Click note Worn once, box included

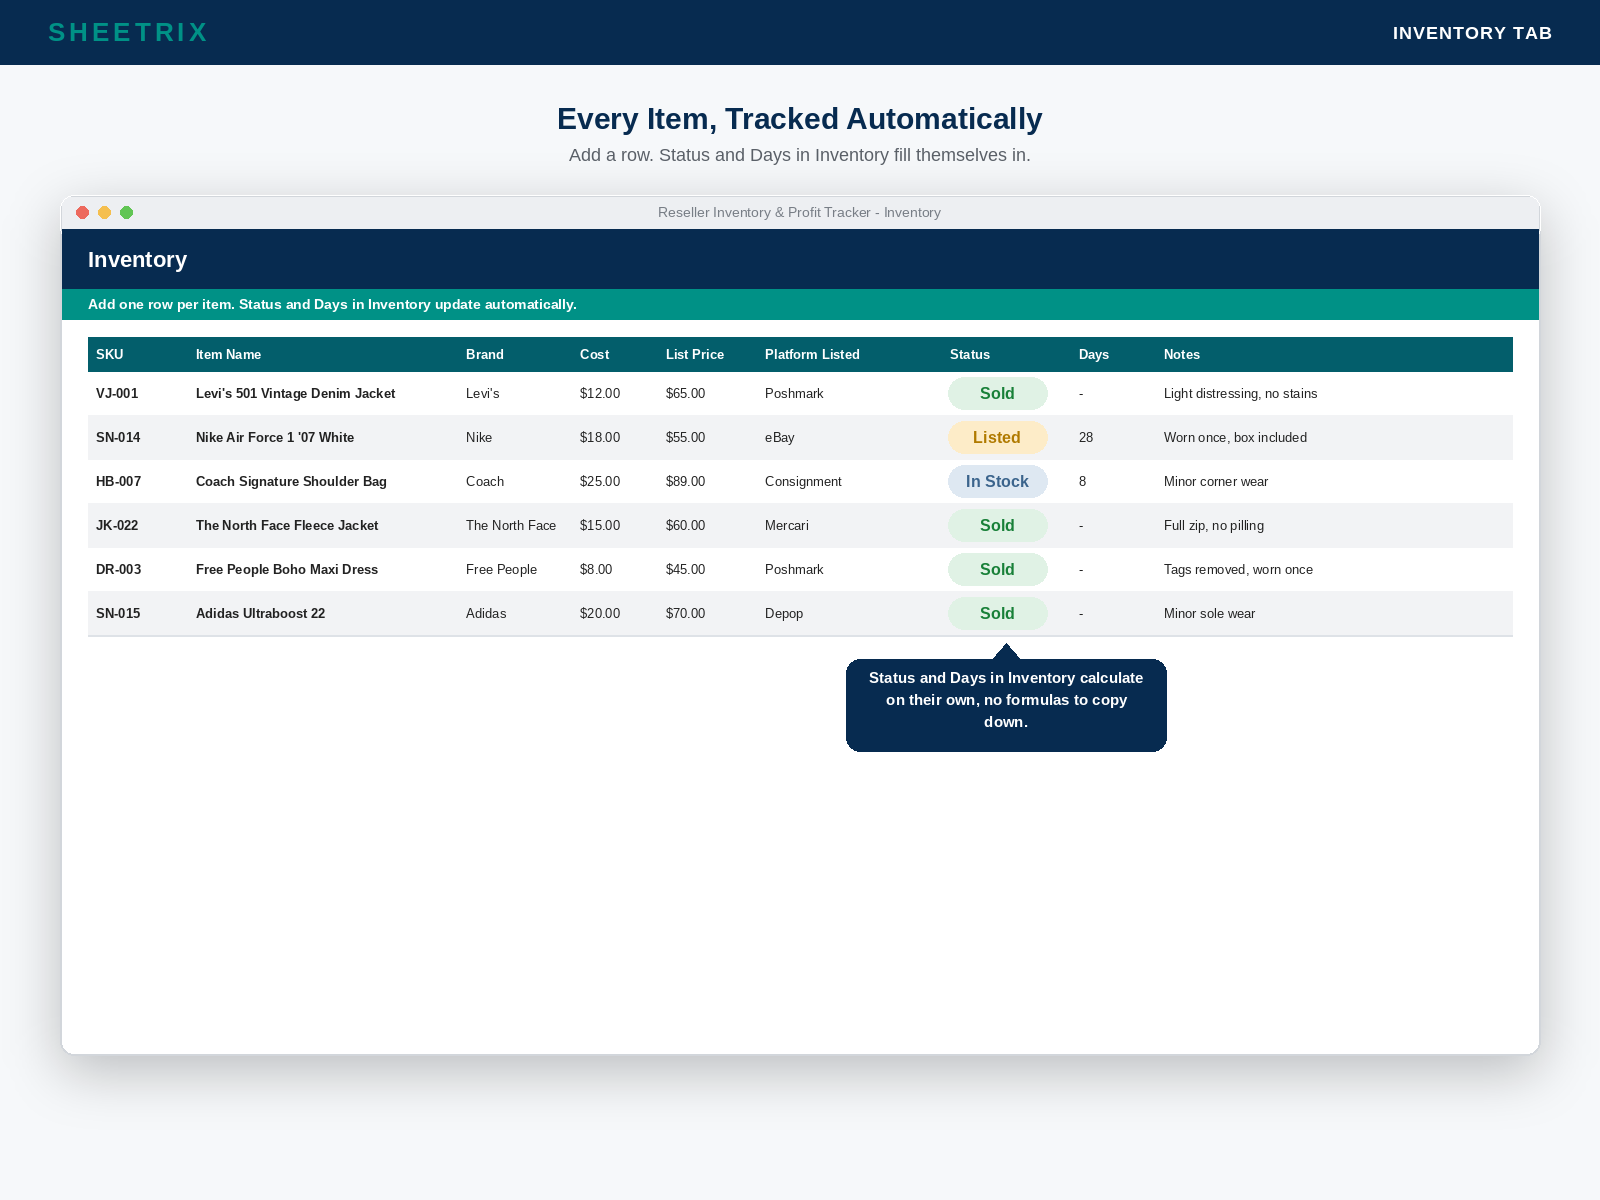pos(1235,437)
